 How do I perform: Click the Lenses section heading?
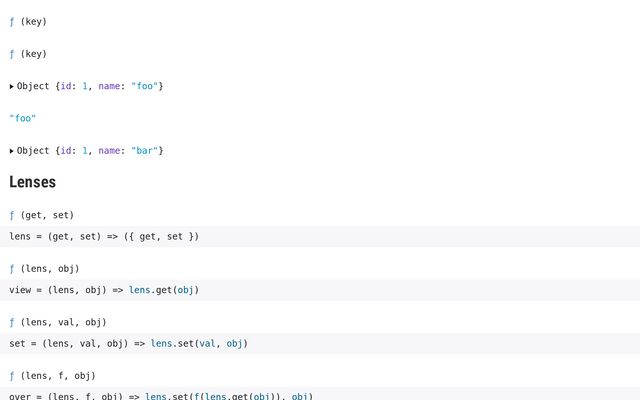[32, 182]
